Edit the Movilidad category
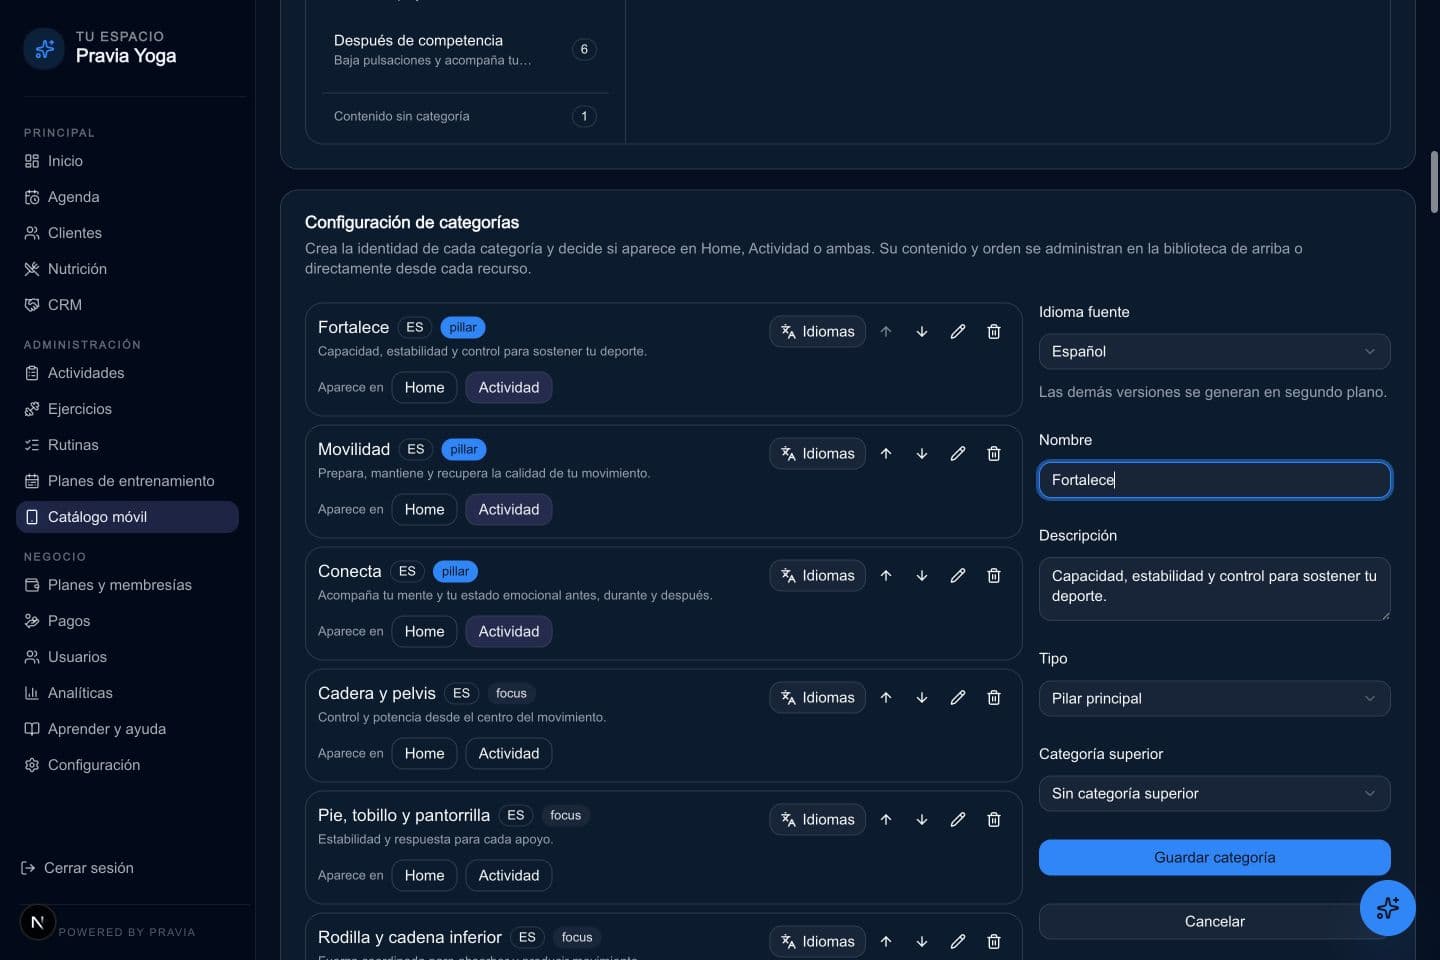 click(957, 453)
